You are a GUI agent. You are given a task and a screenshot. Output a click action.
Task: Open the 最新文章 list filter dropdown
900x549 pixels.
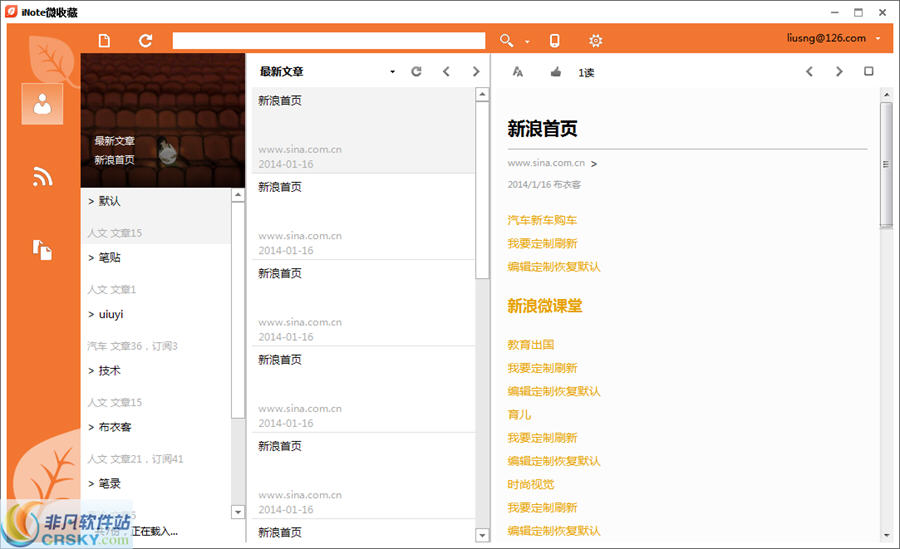coord(393,72)
